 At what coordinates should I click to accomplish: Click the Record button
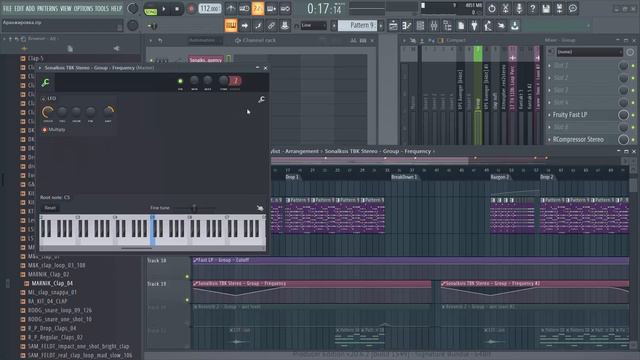tap(191, 9)
